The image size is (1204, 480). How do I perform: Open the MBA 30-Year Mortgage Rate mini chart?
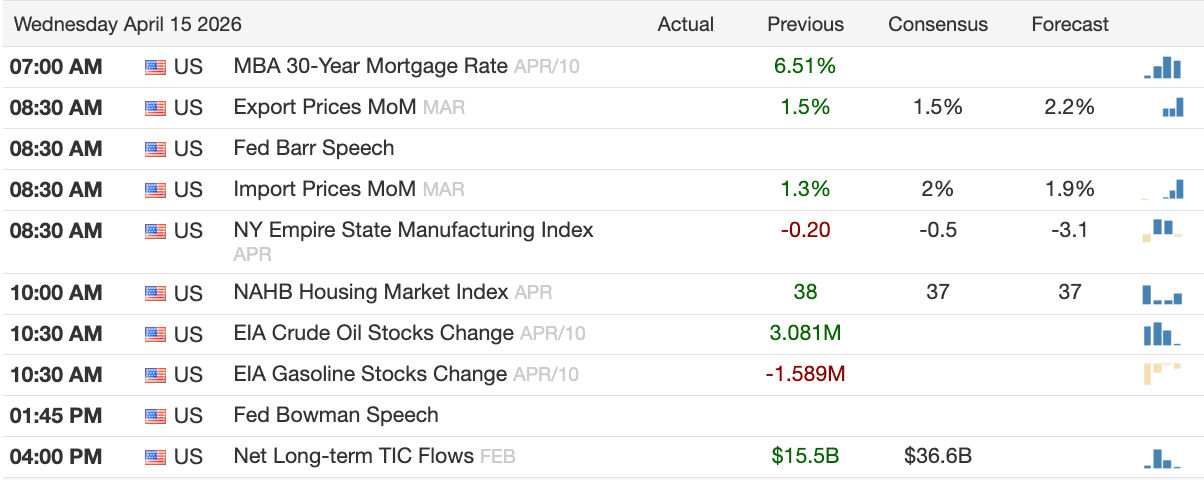coord(1162,67)
